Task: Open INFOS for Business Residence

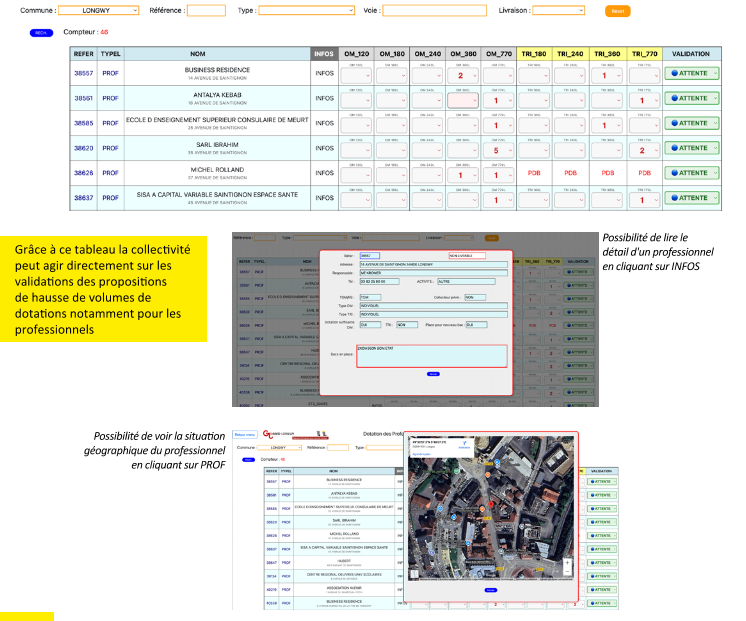Action: coord(324,74)
